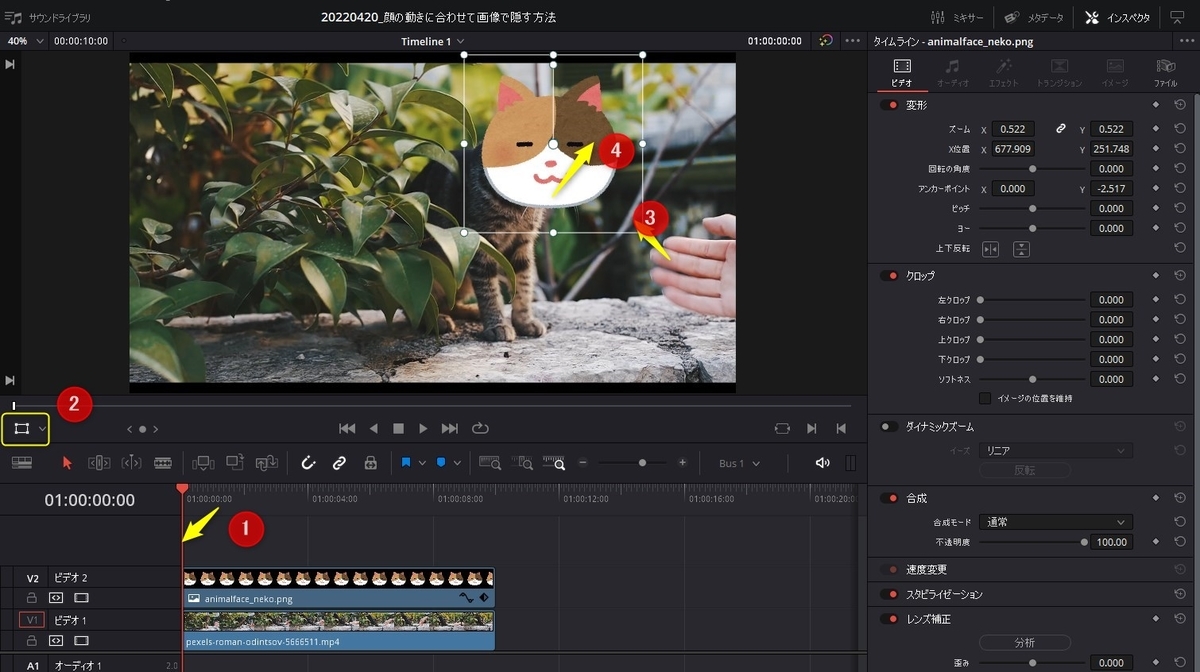Select the Dynamic trim mode tool
The width and height of the screenshot is (1200, 672).
[131, 463]
